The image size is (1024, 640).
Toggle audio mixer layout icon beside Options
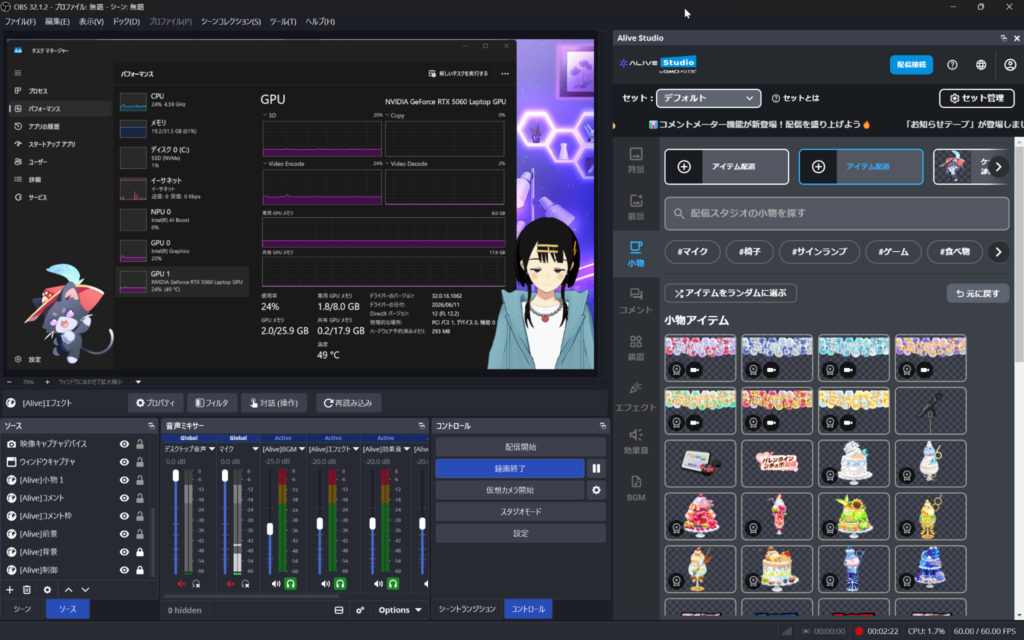339,610
